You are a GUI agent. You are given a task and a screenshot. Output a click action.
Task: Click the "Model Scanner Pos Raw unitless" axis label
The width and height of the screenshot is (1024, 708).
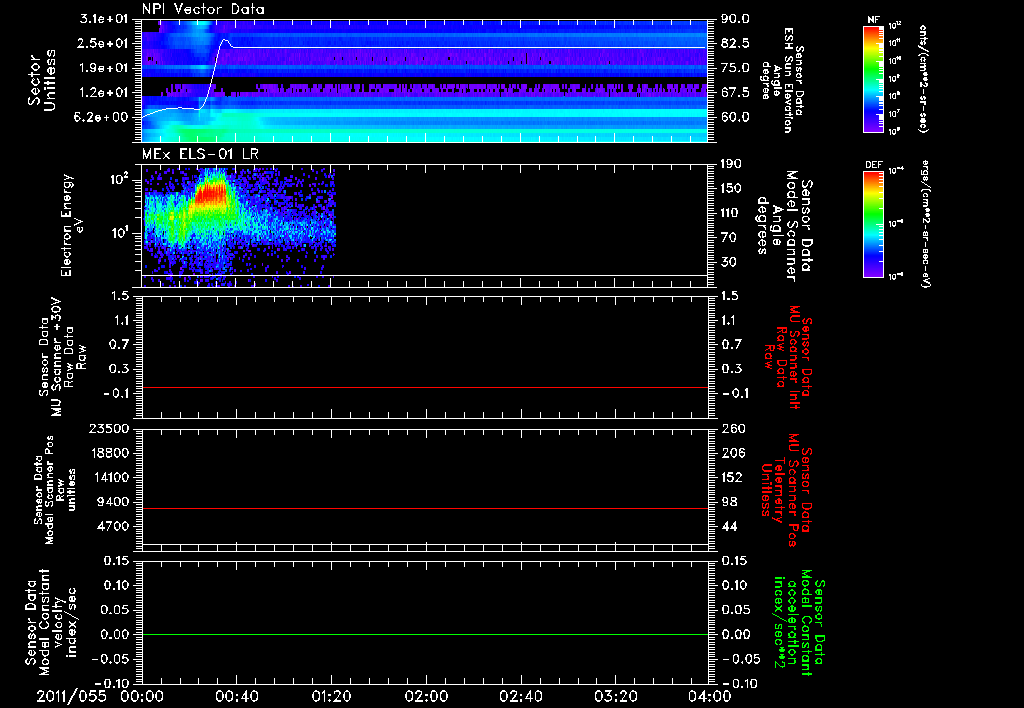tap(55, 490)
